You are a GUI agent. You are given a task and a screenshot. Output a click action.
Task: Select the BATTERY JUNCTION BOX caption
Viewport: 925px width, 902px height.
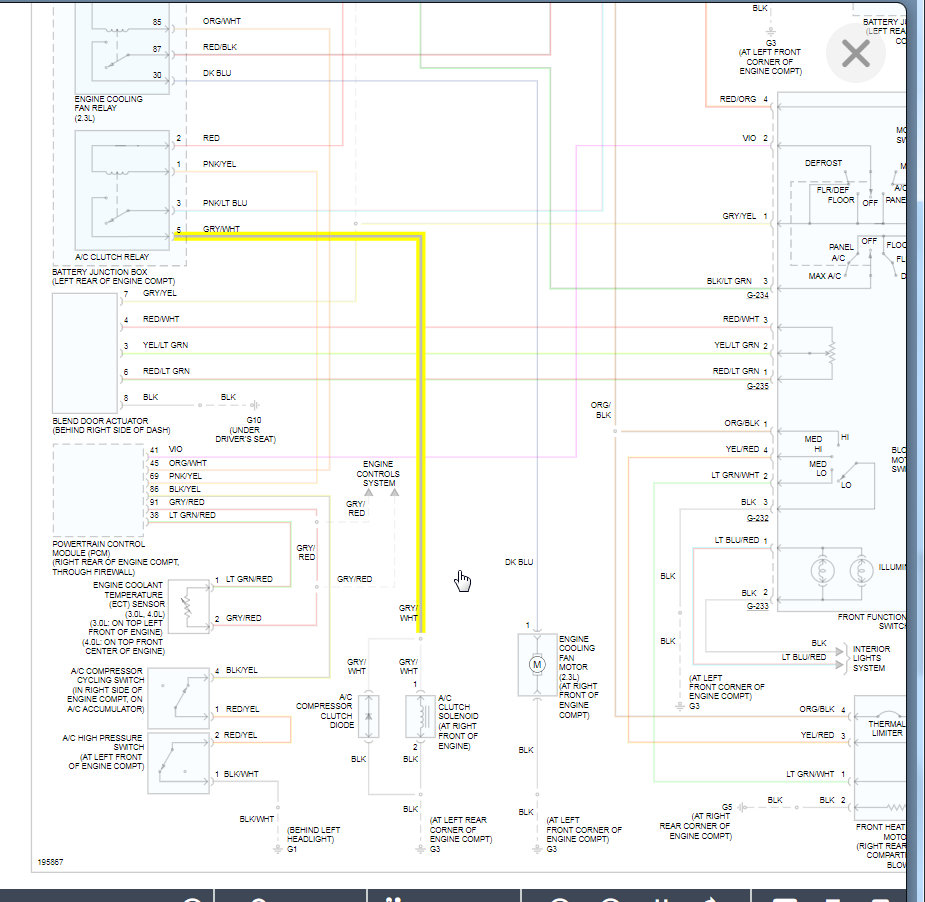[113, 277]
